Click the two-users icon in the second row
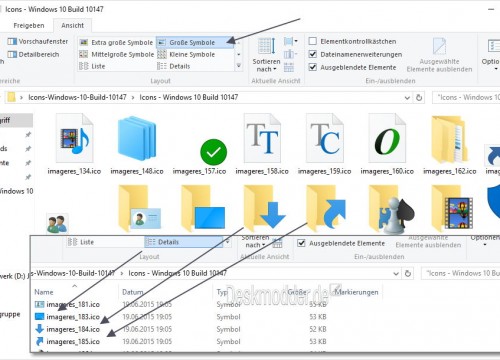The height and width of the screenshot is (360, 500). point(57,223)
